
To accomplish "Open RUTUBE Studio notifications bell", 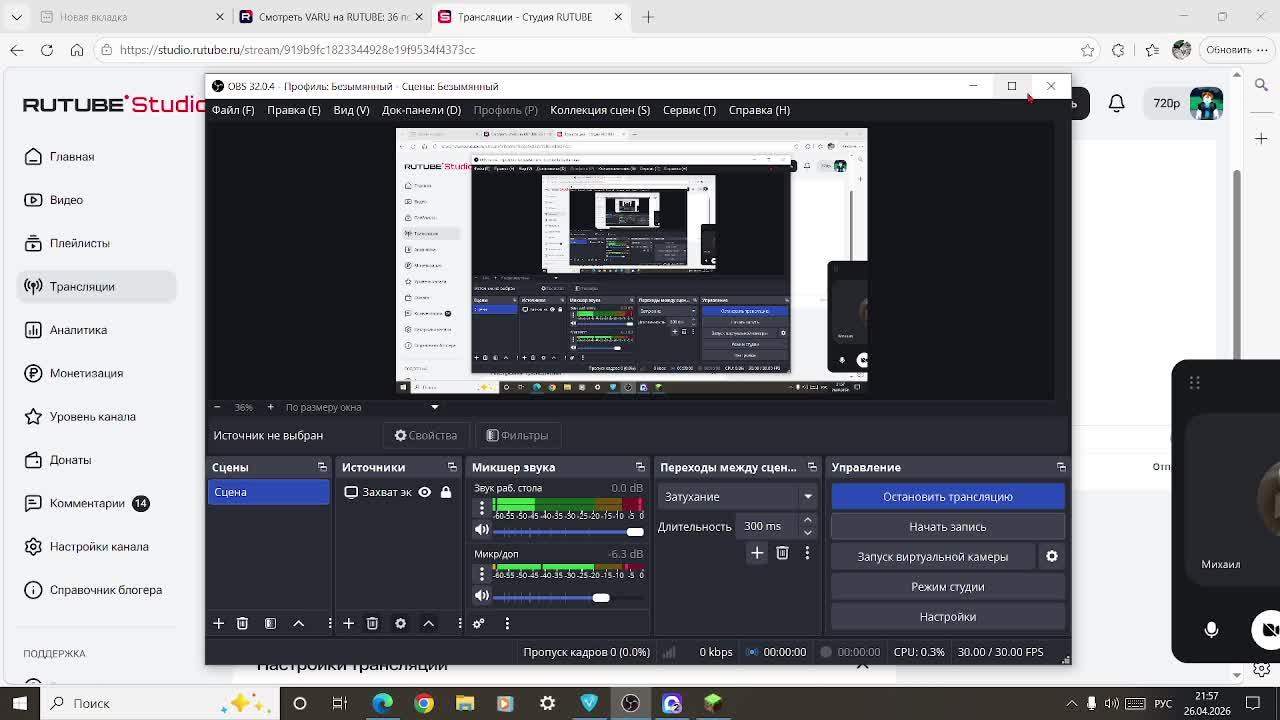I will [x=1117, y=103].
